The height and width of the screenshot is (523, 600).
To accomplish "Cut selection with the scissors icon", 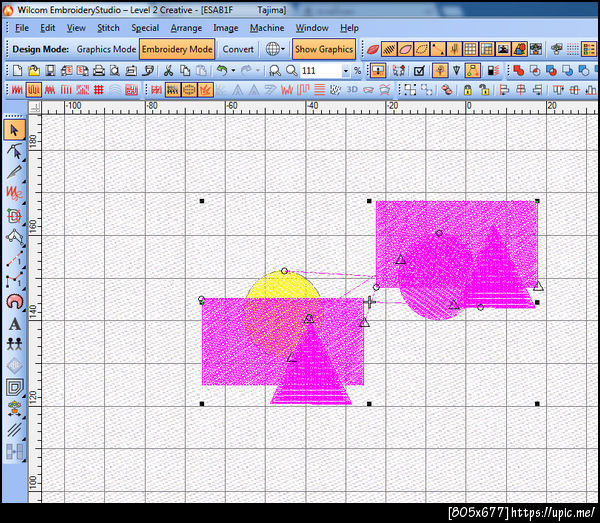I will 168,70.
